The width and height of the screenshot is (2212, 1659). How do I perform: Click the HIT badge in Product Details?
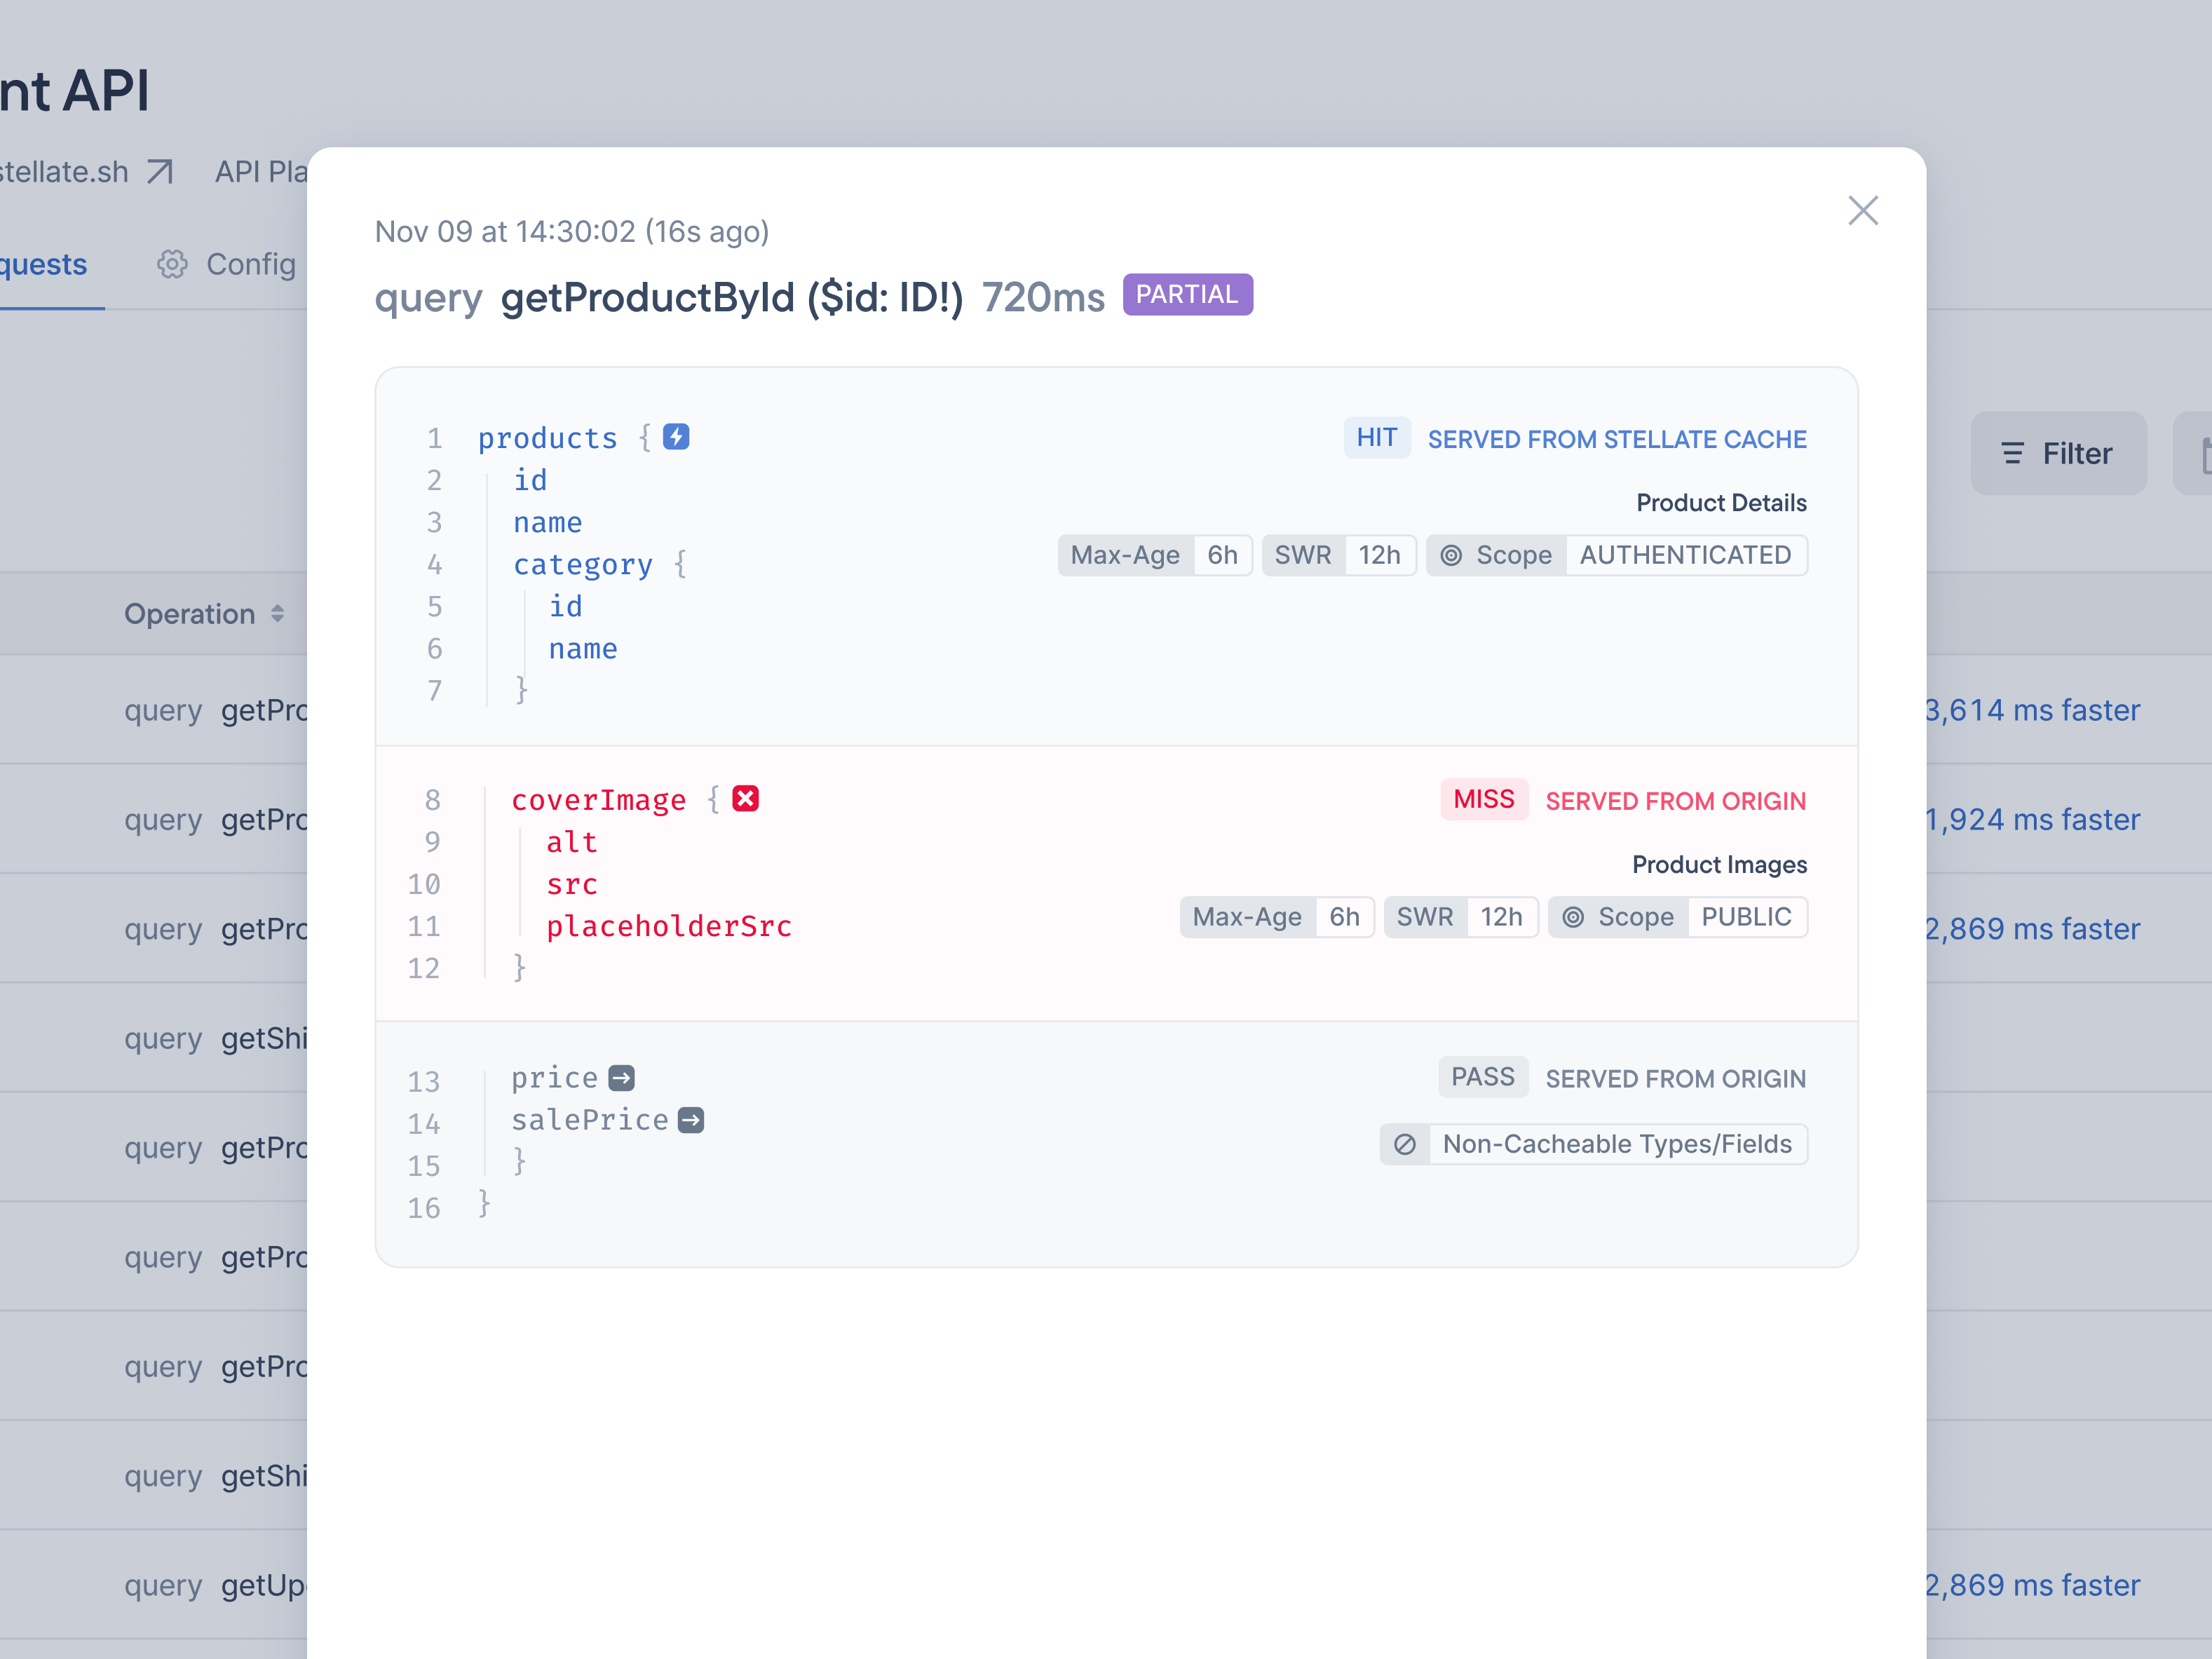tap(1377, 438)
